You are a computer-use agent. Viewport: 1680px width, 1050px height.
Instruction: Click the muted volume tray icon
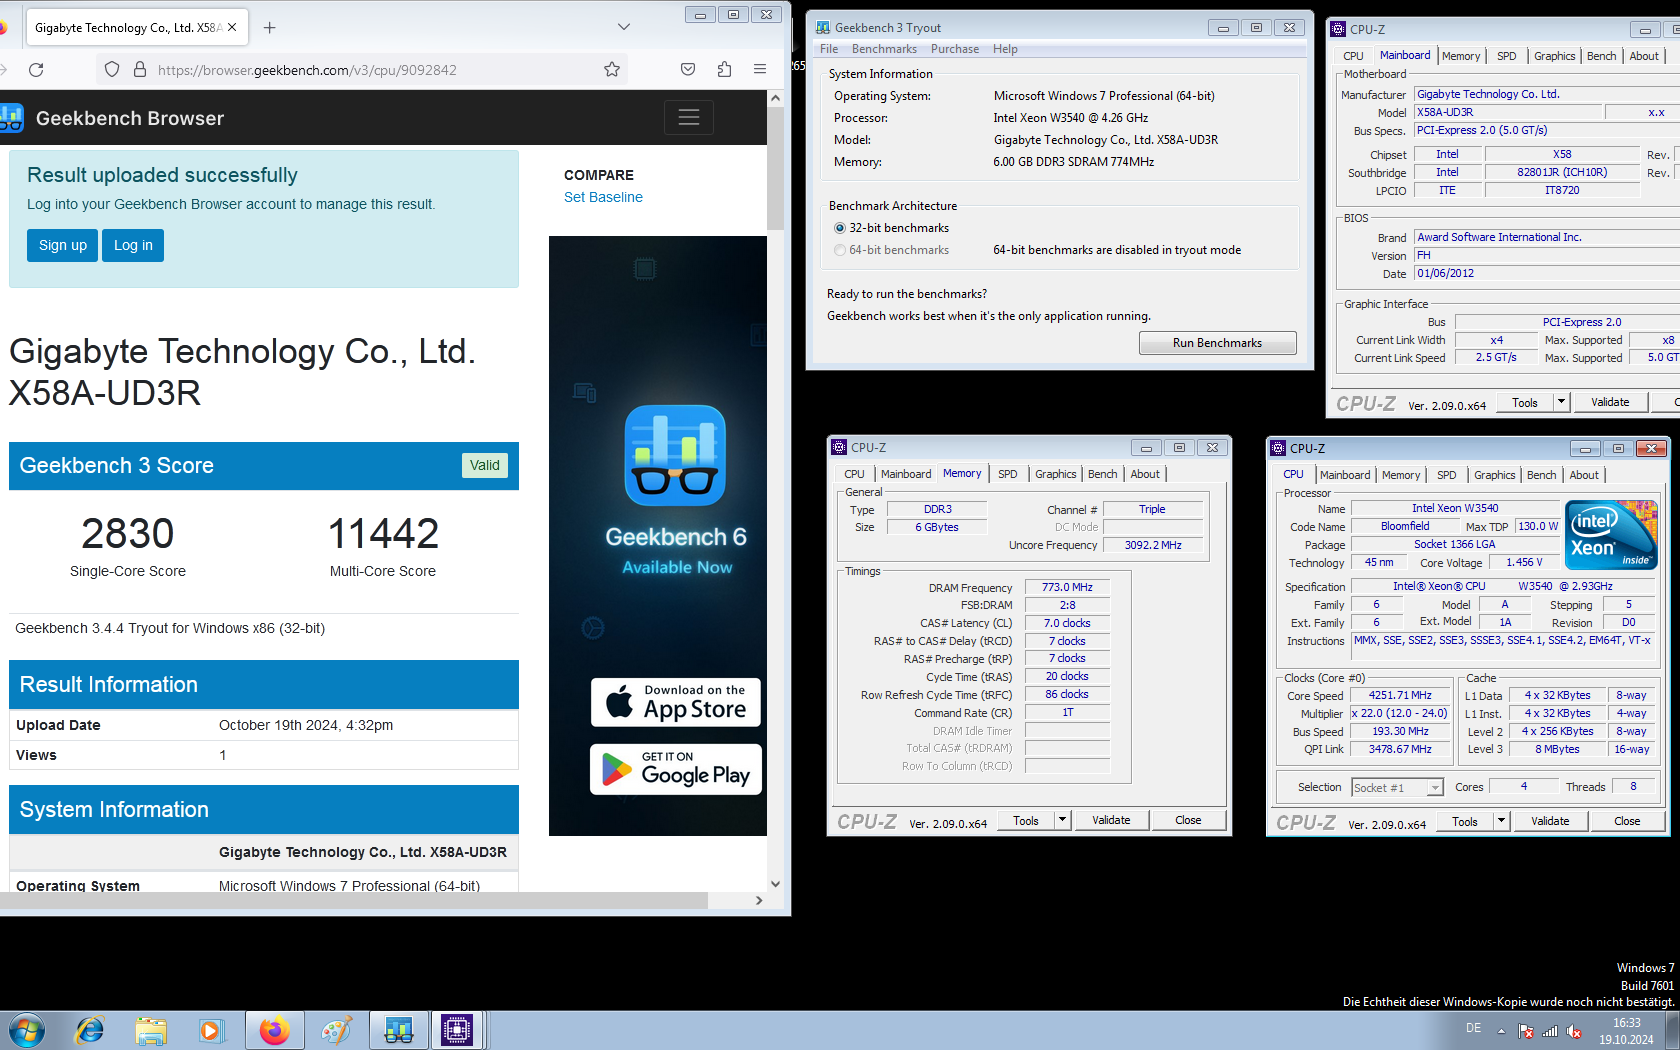tap(1574, 1031)
